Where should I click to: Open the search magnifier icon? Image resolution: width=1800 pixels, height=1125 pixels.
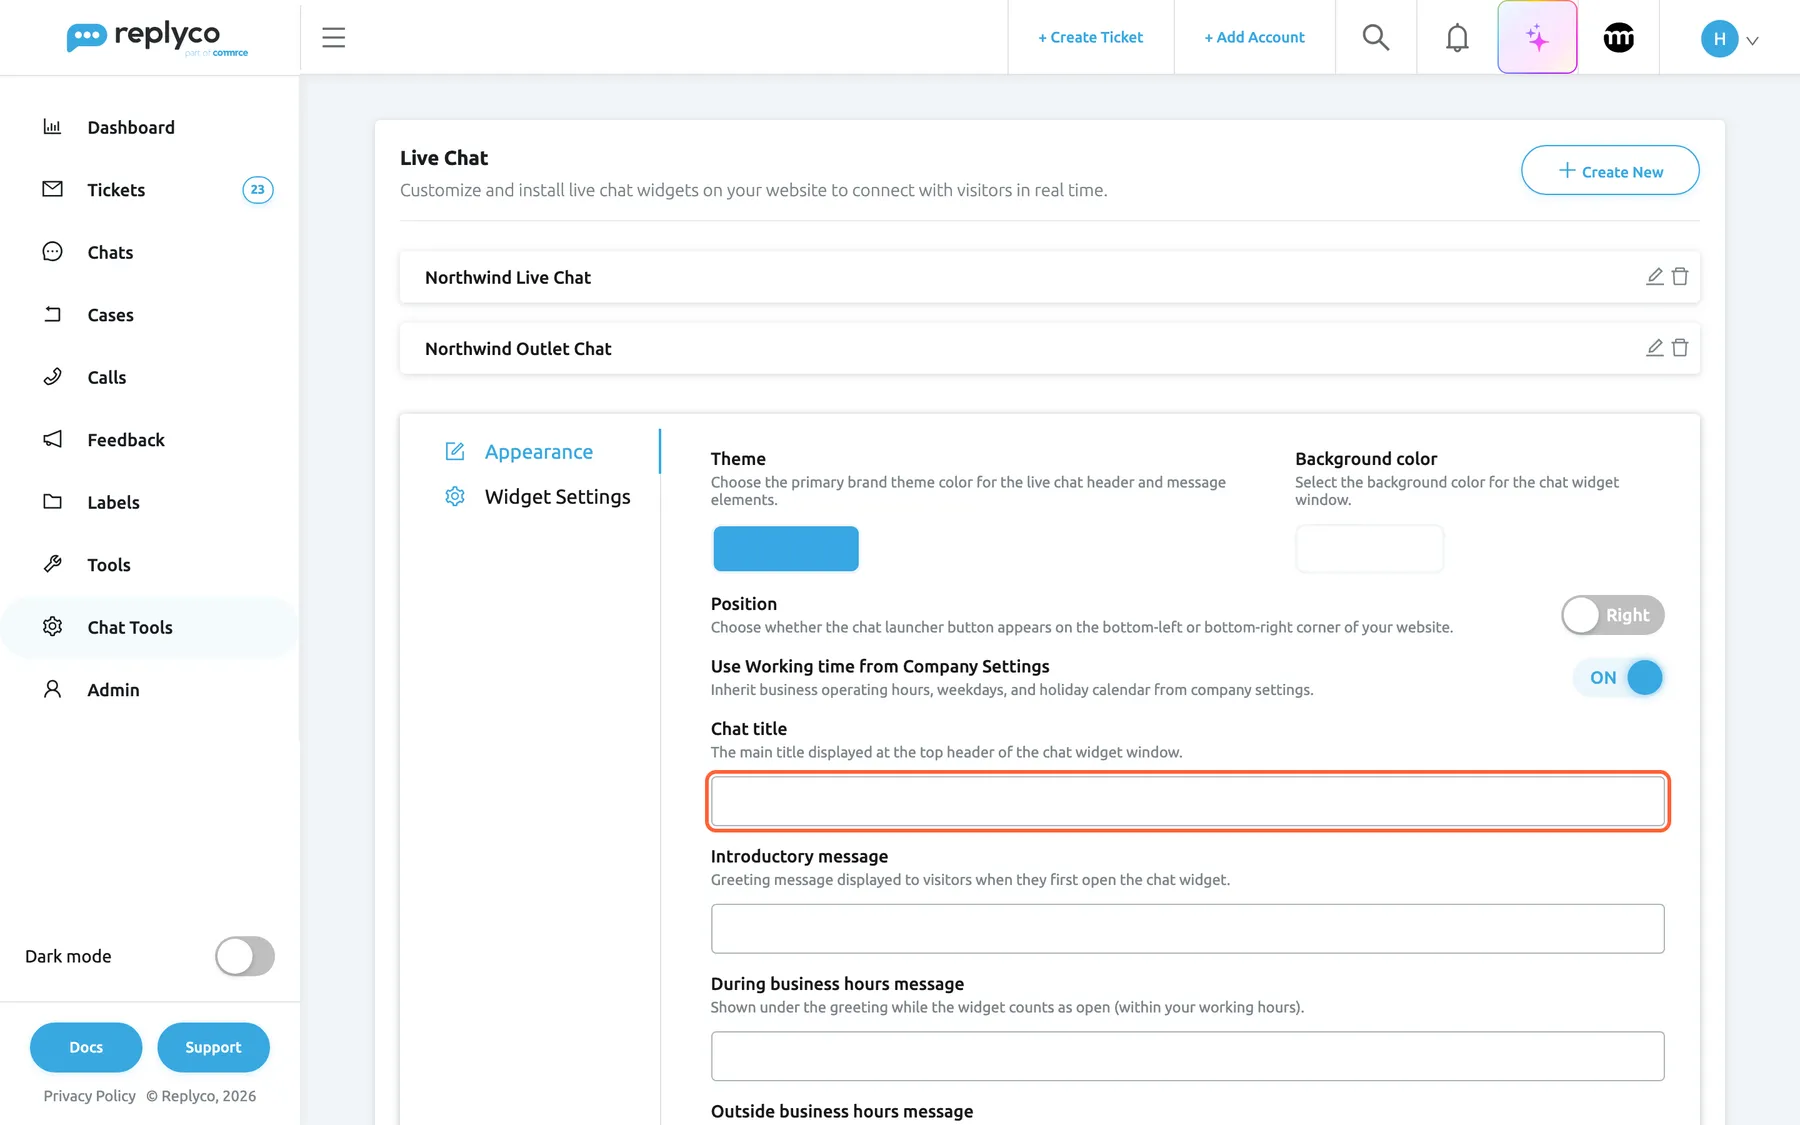[1376, 37]
